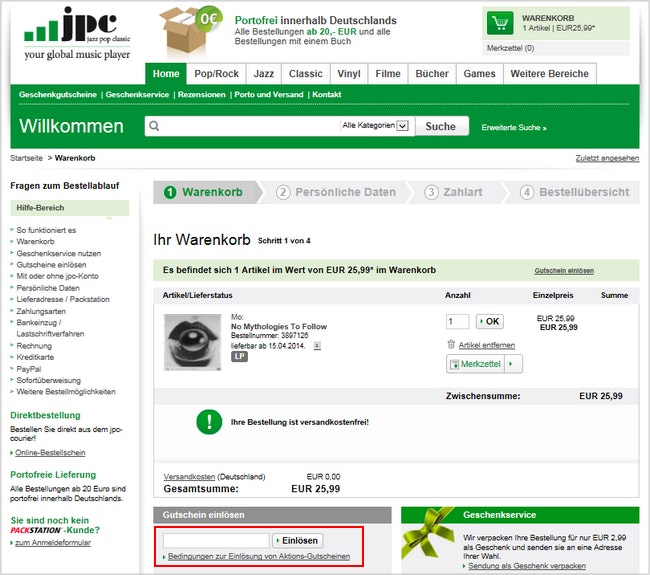Click Artikel entfernen link

click(487, 345)
